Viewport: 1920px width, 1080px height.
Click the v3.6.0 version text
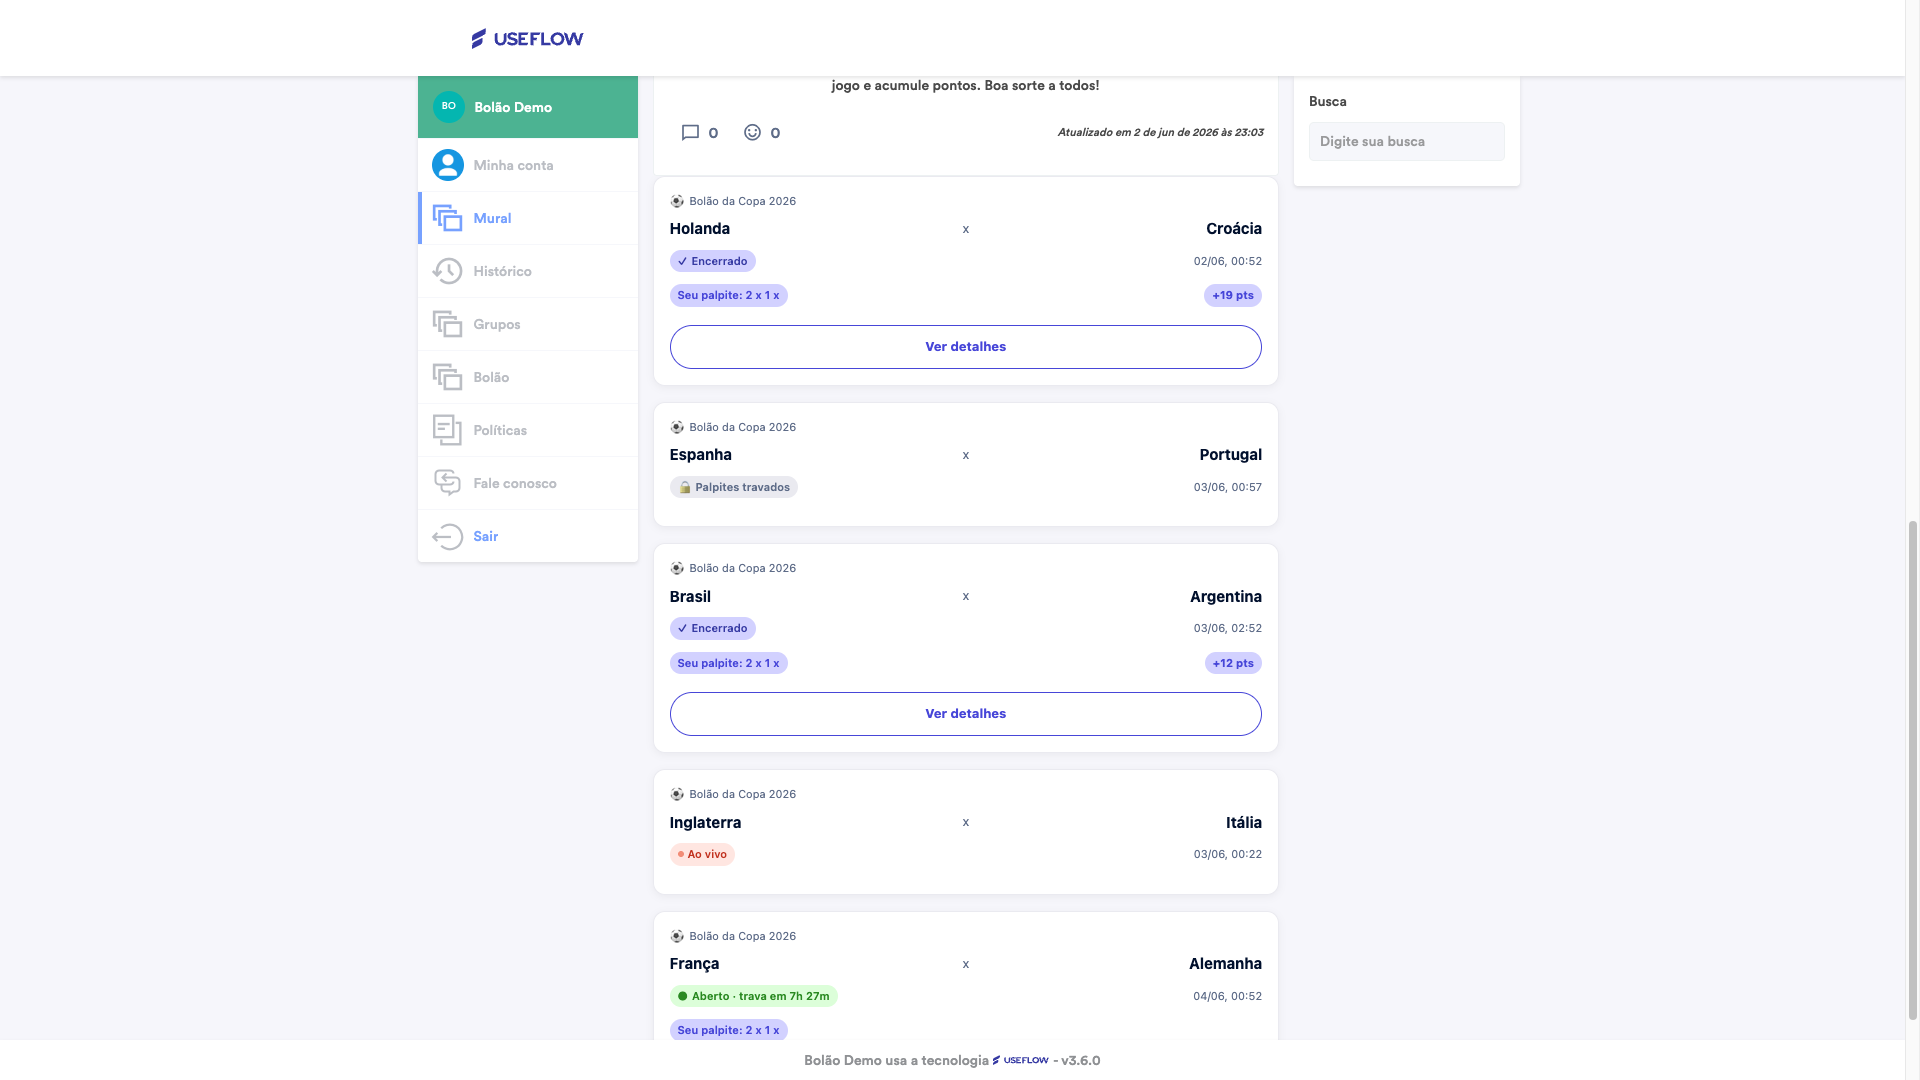point(1081,1060)
